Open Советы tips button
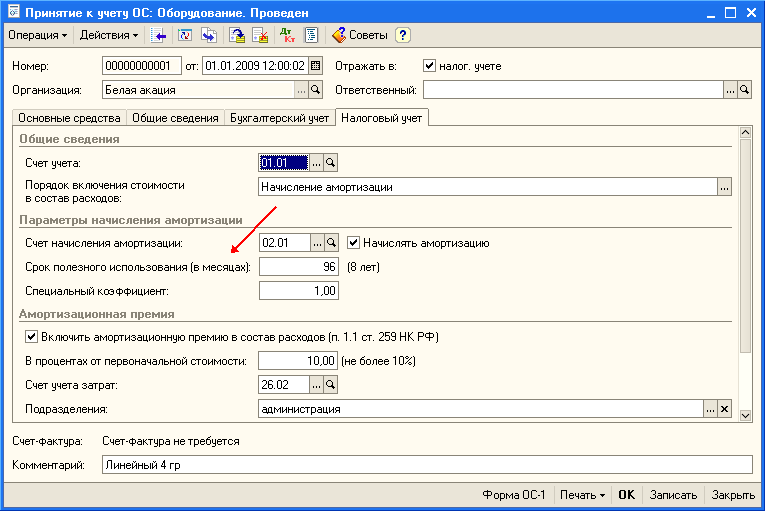 (360, 35)
